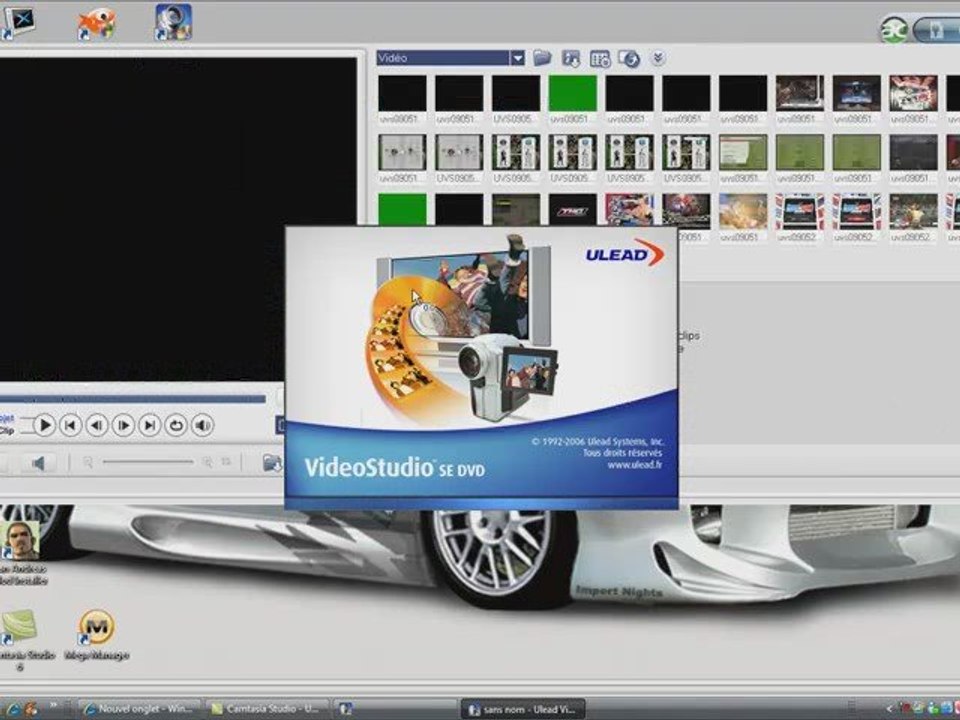Switch preview mode to Clip
This screenshot has width=960, height=720.
coord(7,431)
